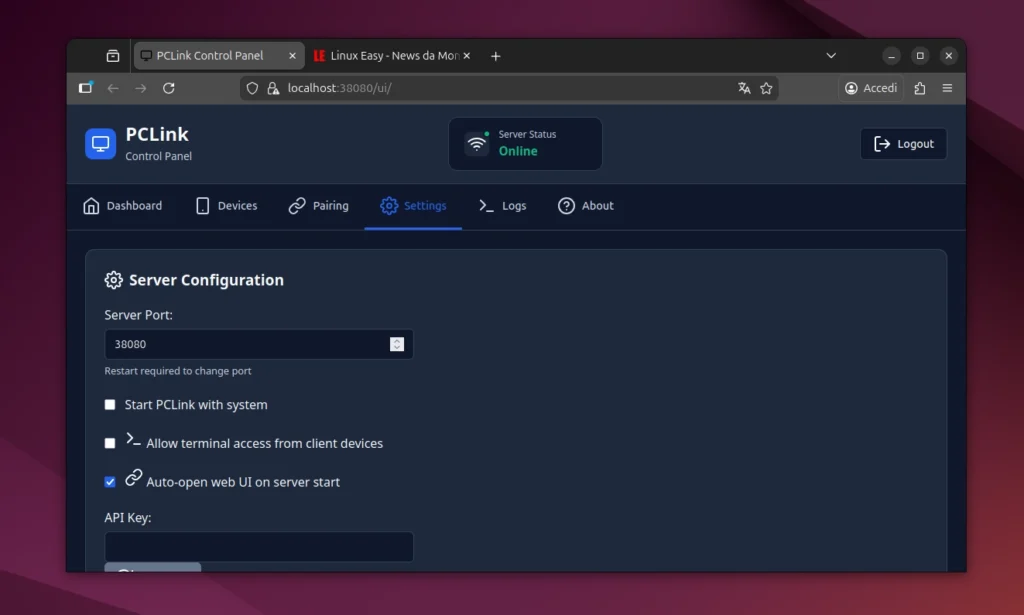This screenshot has width=1024, height=615.
Task: Reload the page with the refresh icon
Action: click(x=169, y=88)
